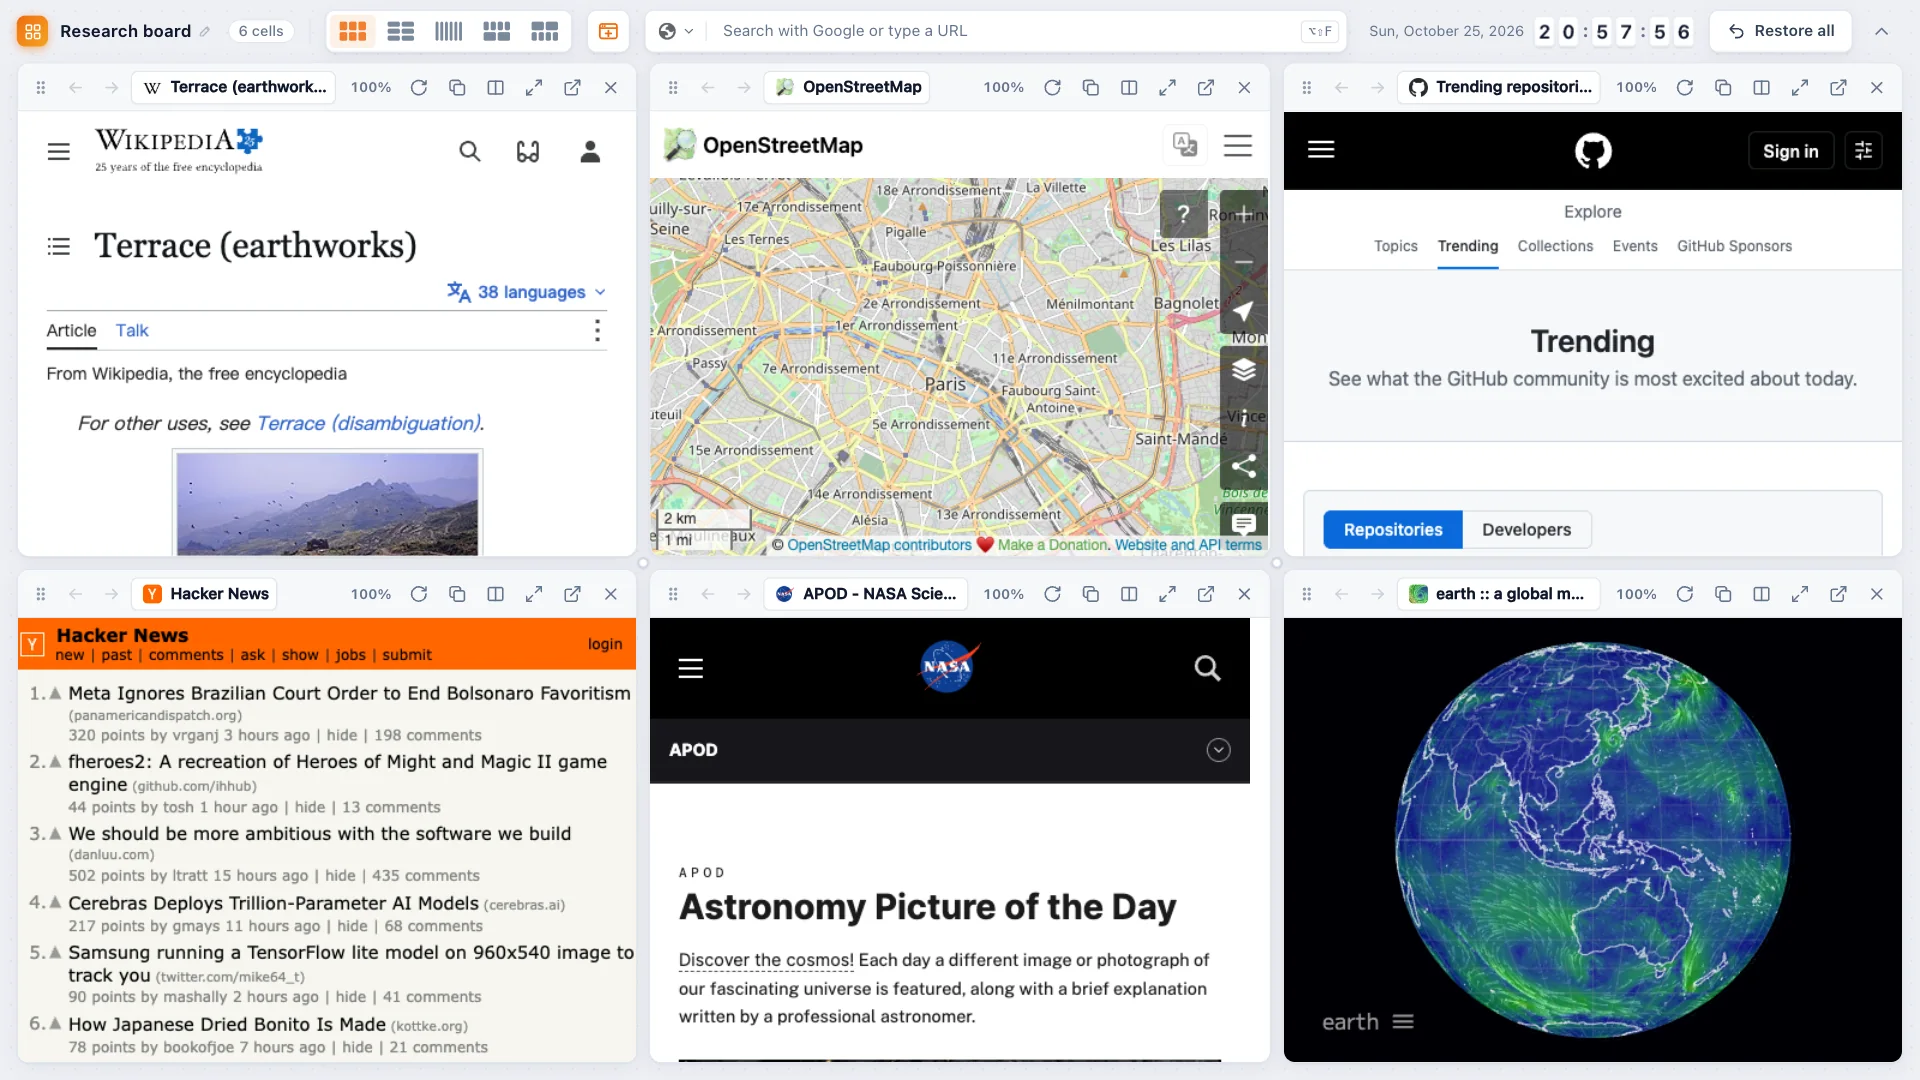The image size is (1920, 1080).
Task: Open search engine globe dropdown
Action: point(677,31)
